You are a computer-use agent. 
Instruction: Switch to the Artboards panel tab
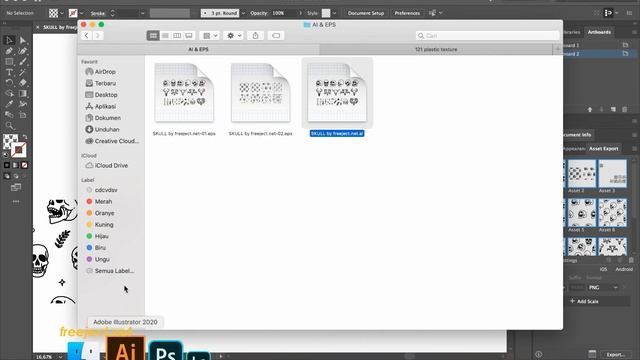click(599, 32)
